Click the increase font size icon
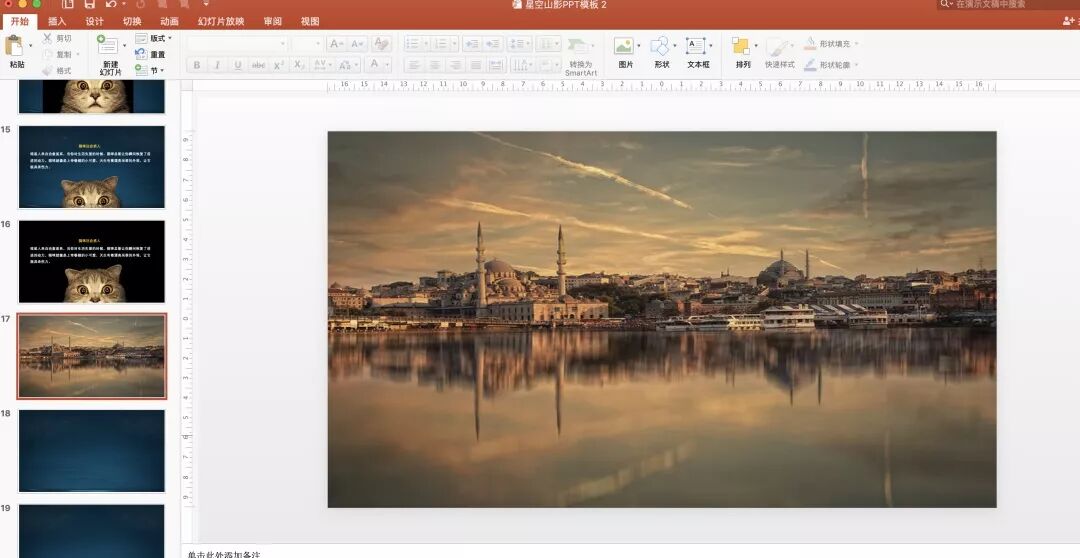 (336, 43)
